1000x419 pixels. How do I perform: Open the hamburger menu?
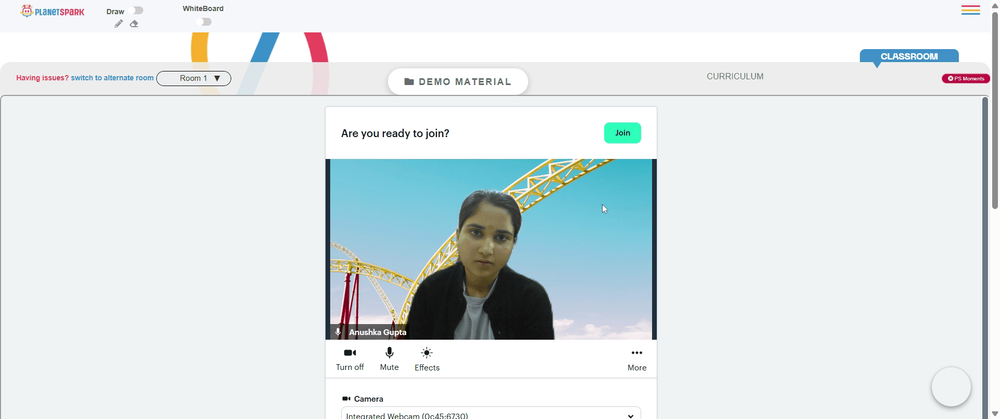pos(971,10)
